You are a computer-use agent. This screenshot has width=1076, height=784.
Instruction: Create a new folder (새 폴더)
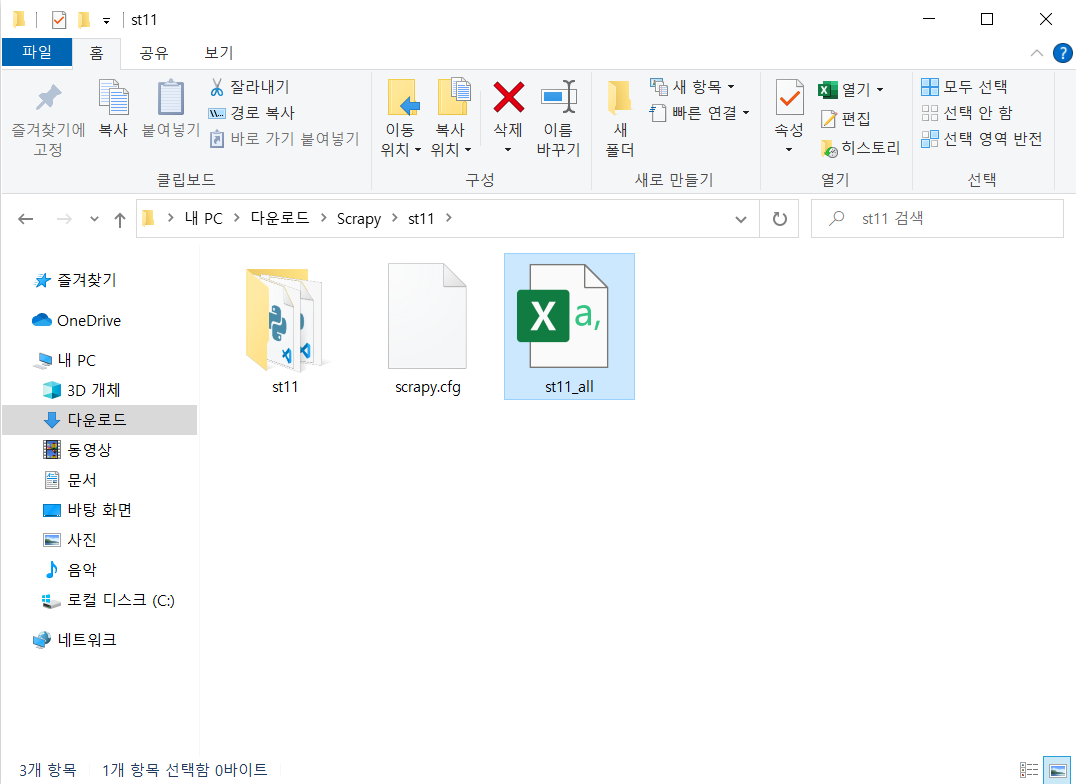point(620,118)
